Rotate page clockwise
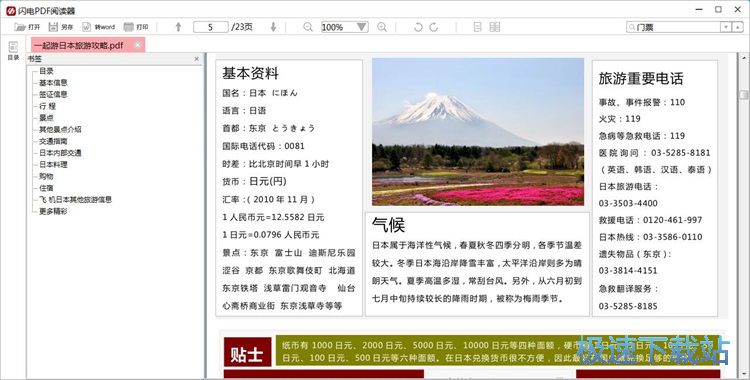 pyautogui.click(x=434, y=27)
